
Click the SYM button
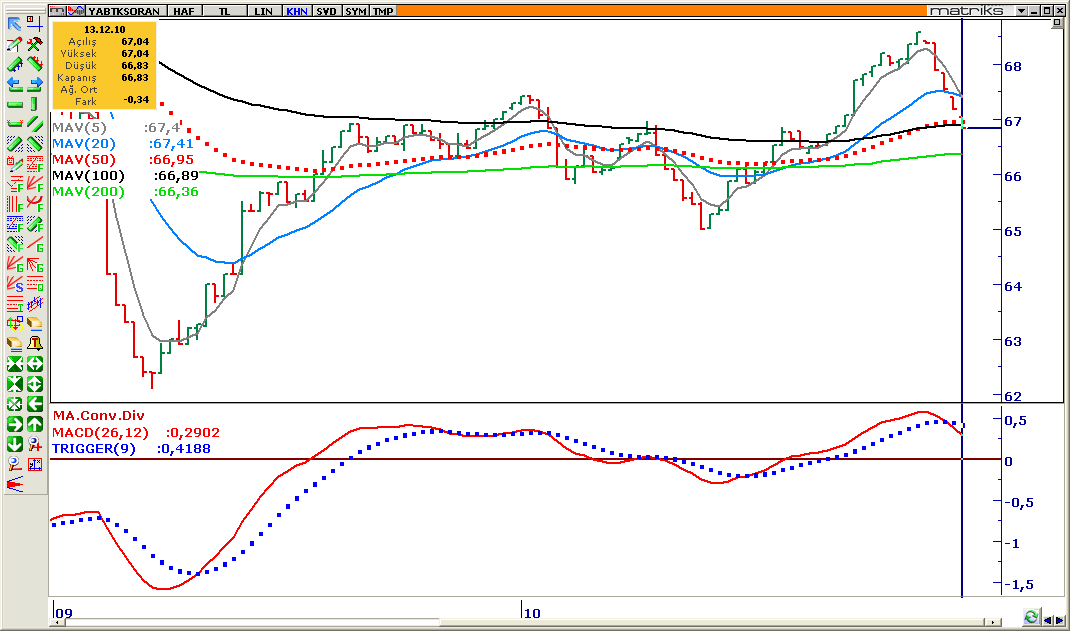355,11
